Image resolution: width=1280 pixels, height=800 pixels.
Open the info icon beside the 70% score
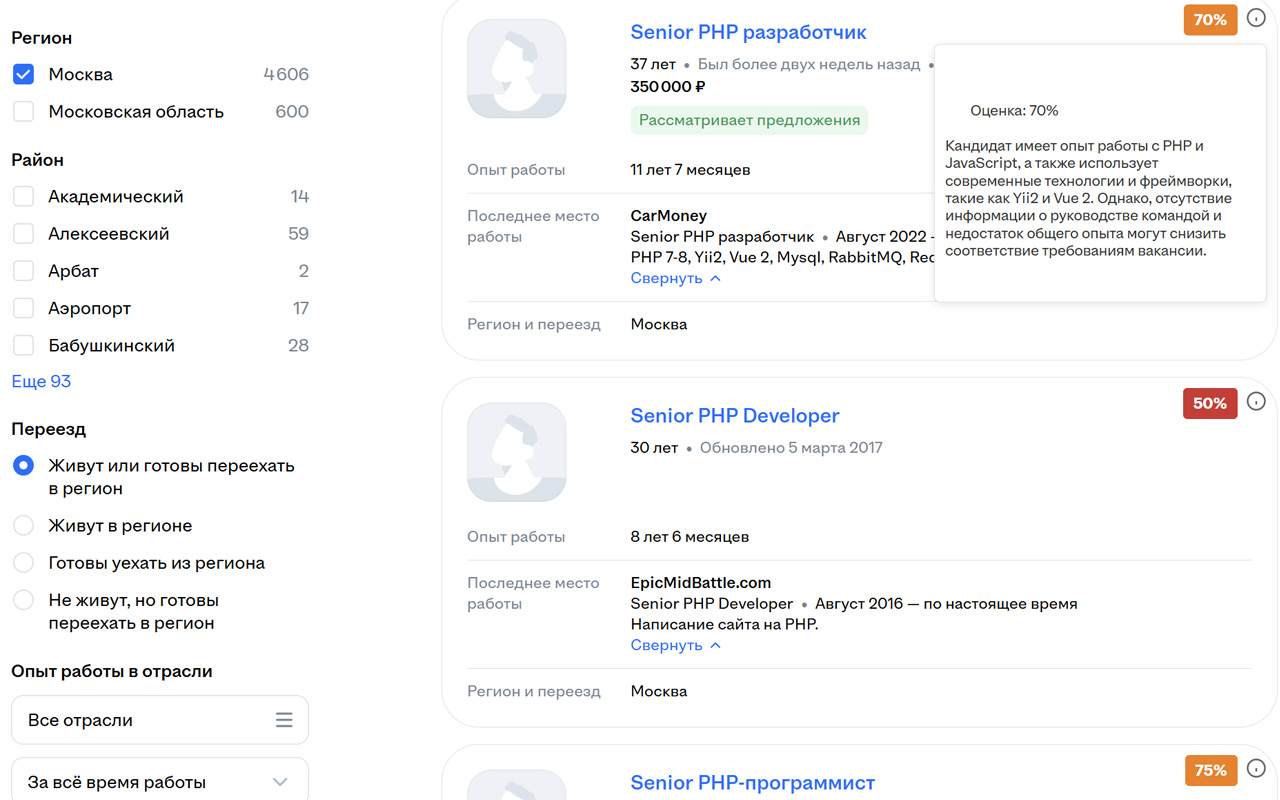click(1256, 19)
